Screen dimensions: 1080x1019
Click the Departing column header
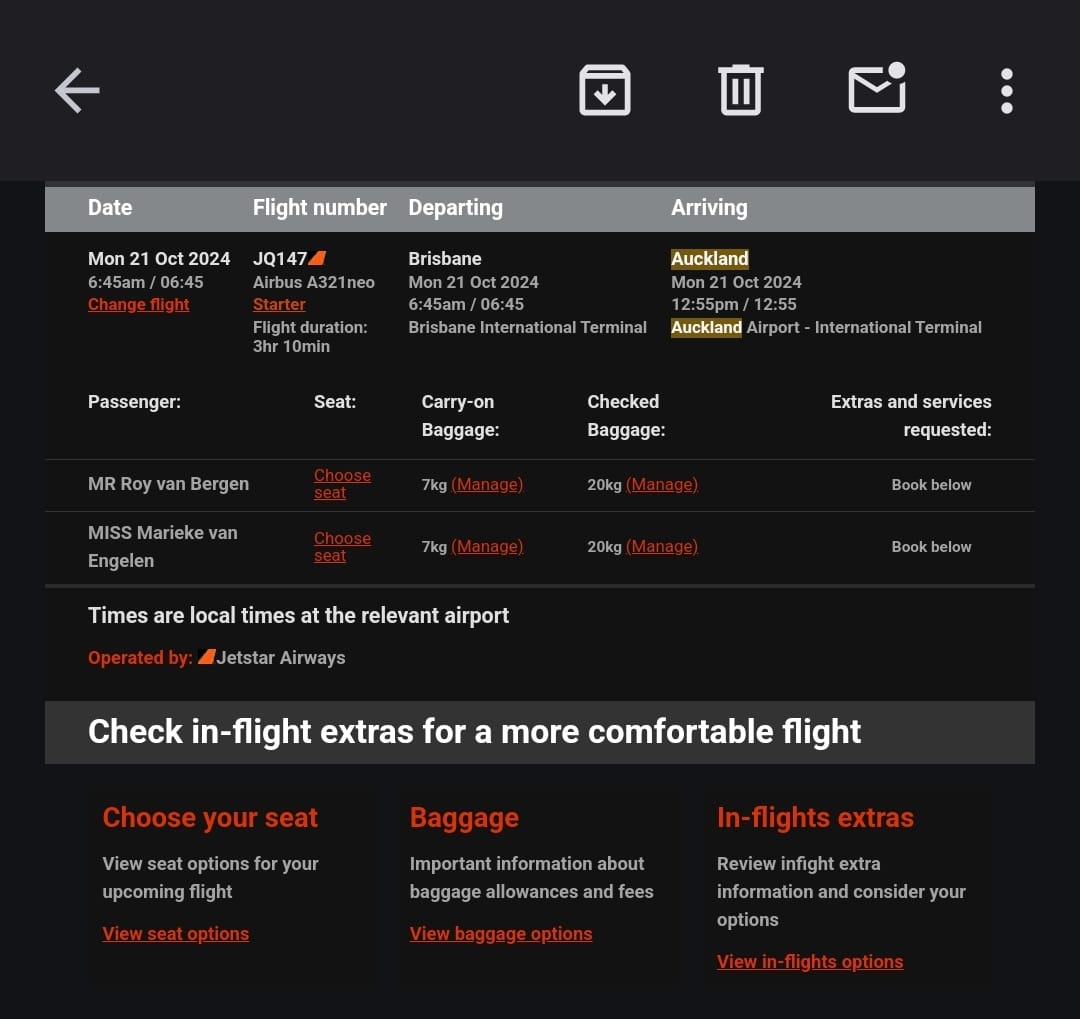455,207
